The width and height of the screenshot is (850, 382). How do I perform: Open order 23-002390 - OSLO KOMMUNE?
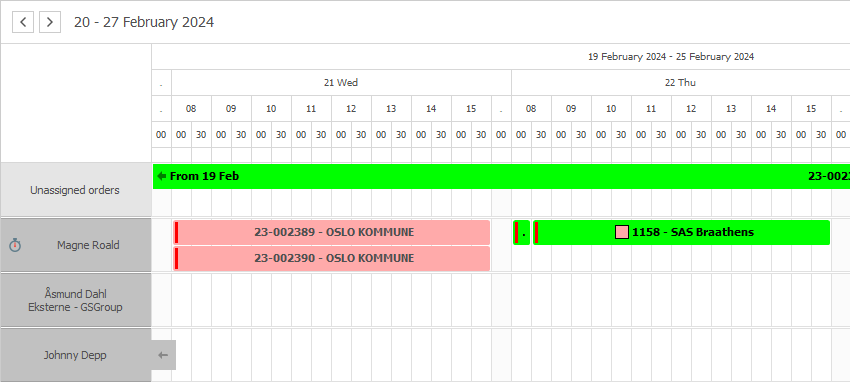332,258
